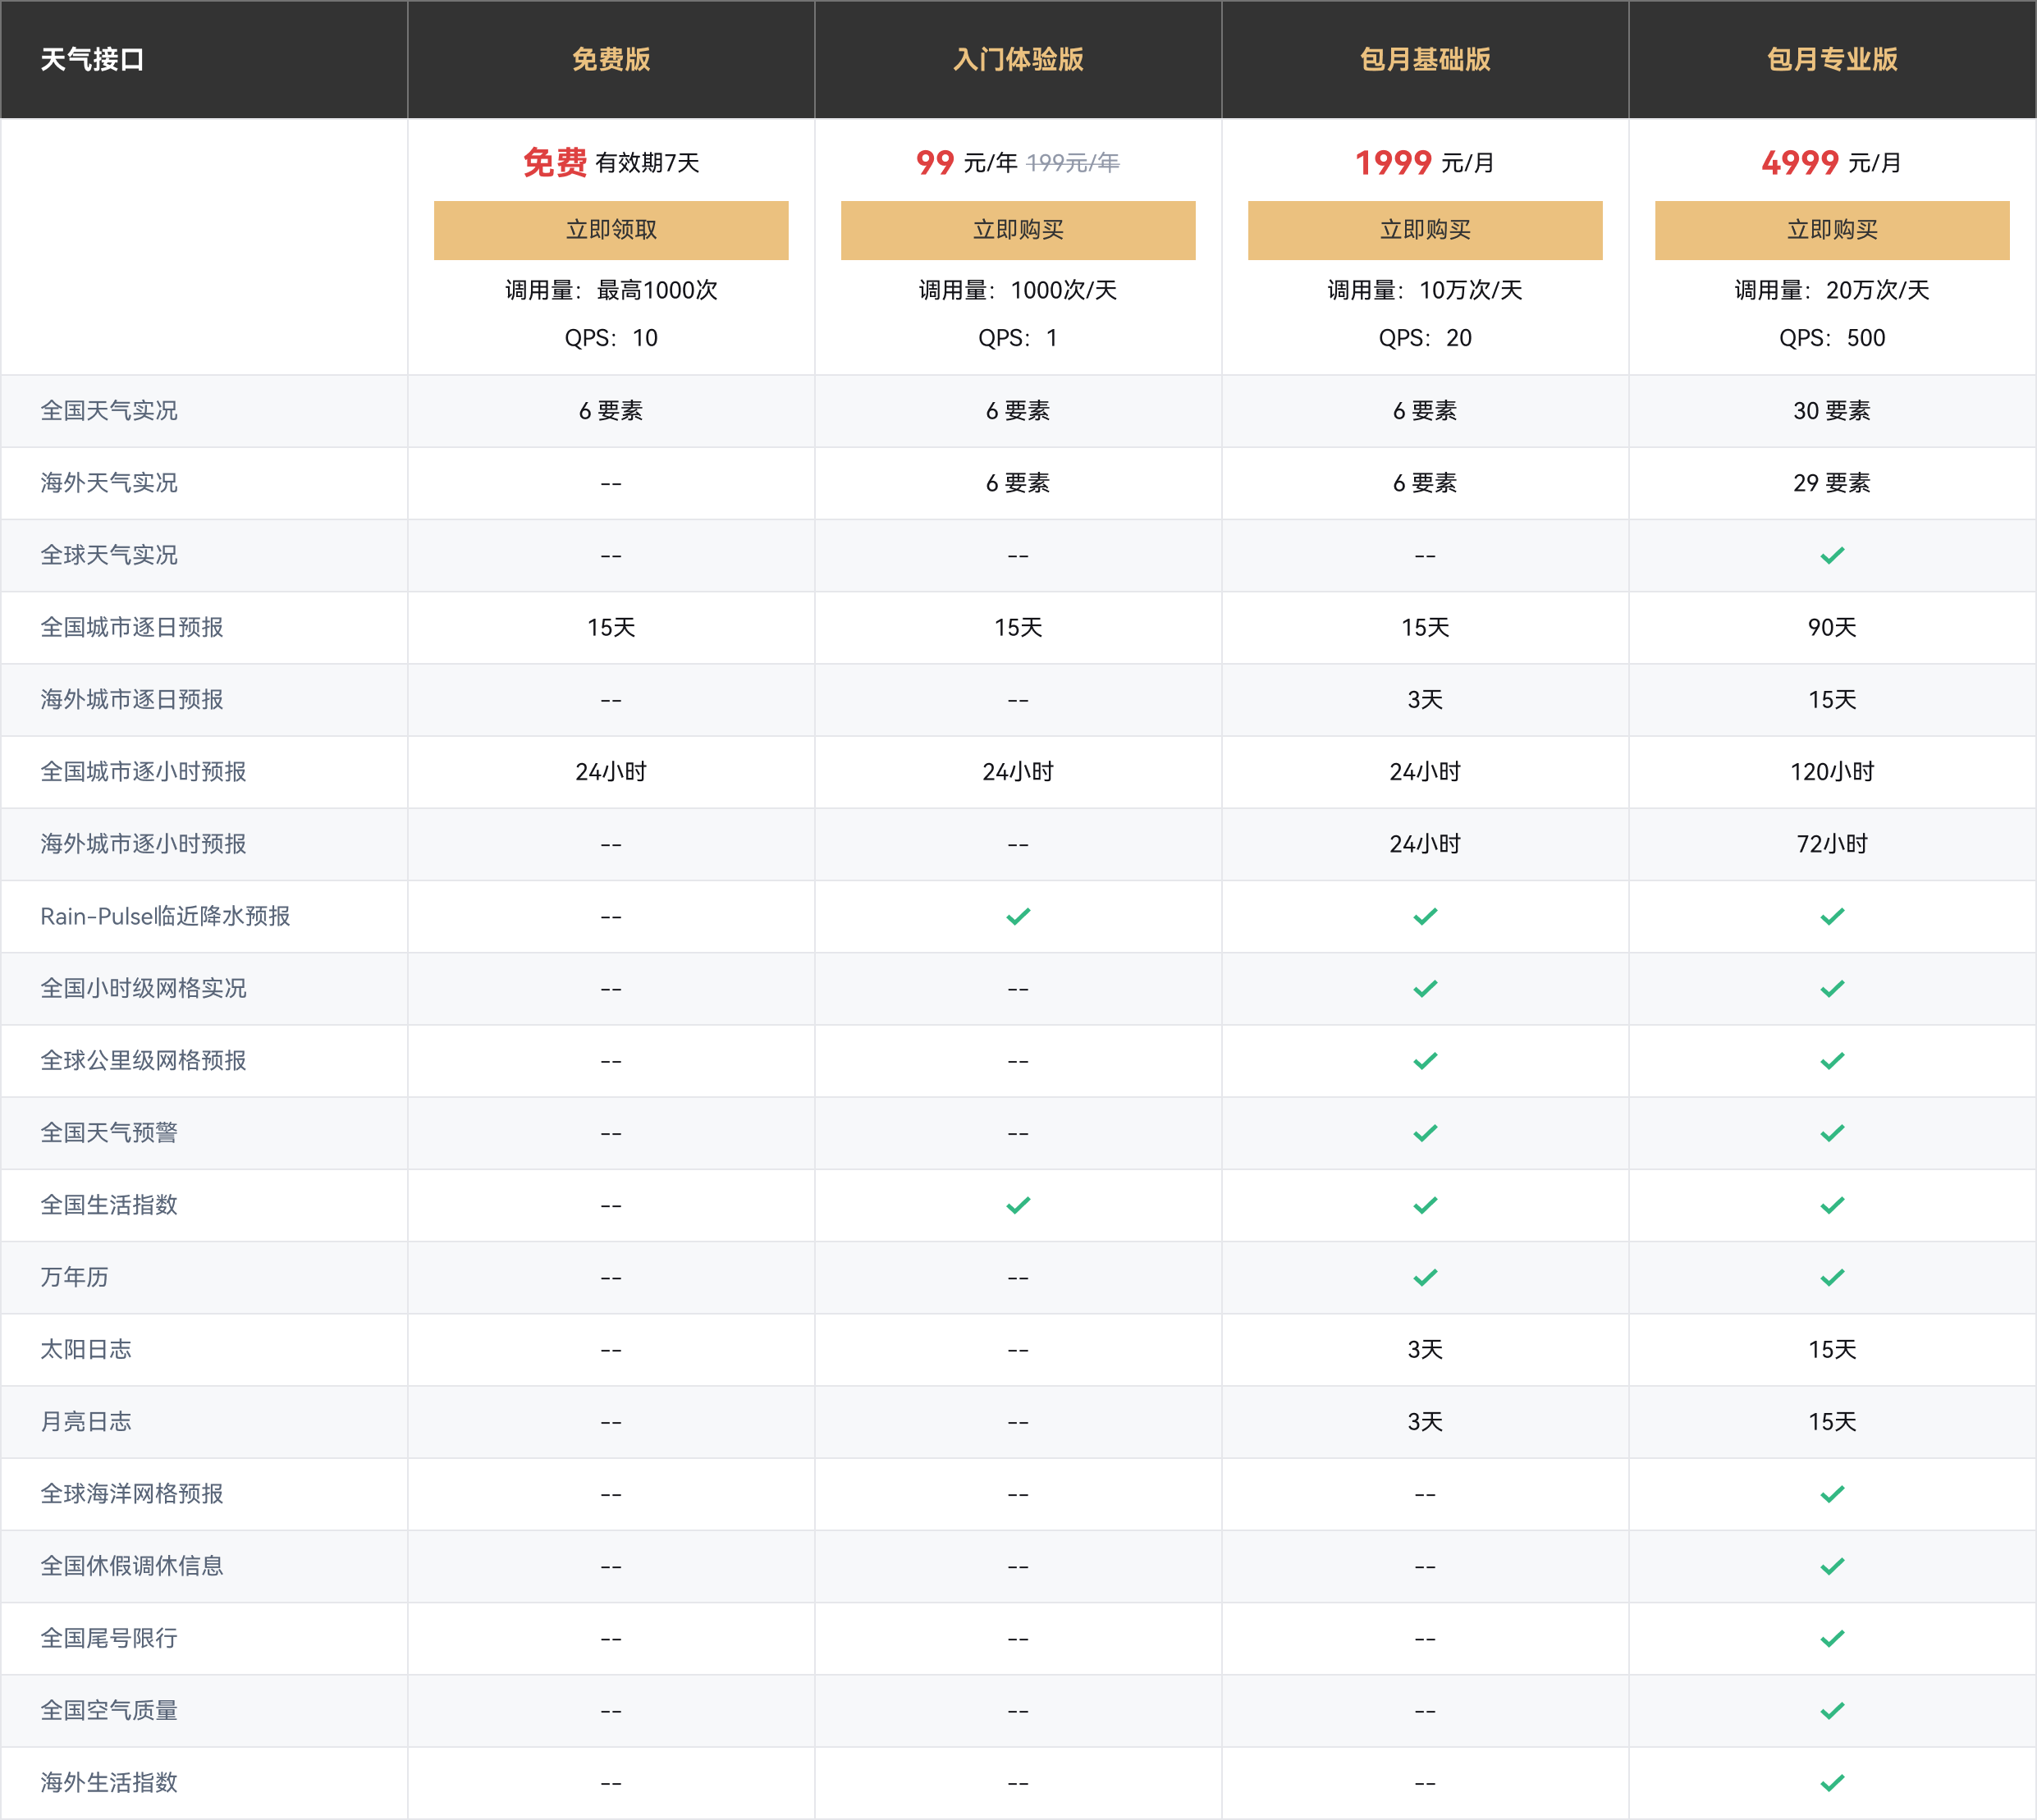This screenshot has width=2037, height=1820.
Task: Click the 万年历 row label
Action: pos(74,1277)
